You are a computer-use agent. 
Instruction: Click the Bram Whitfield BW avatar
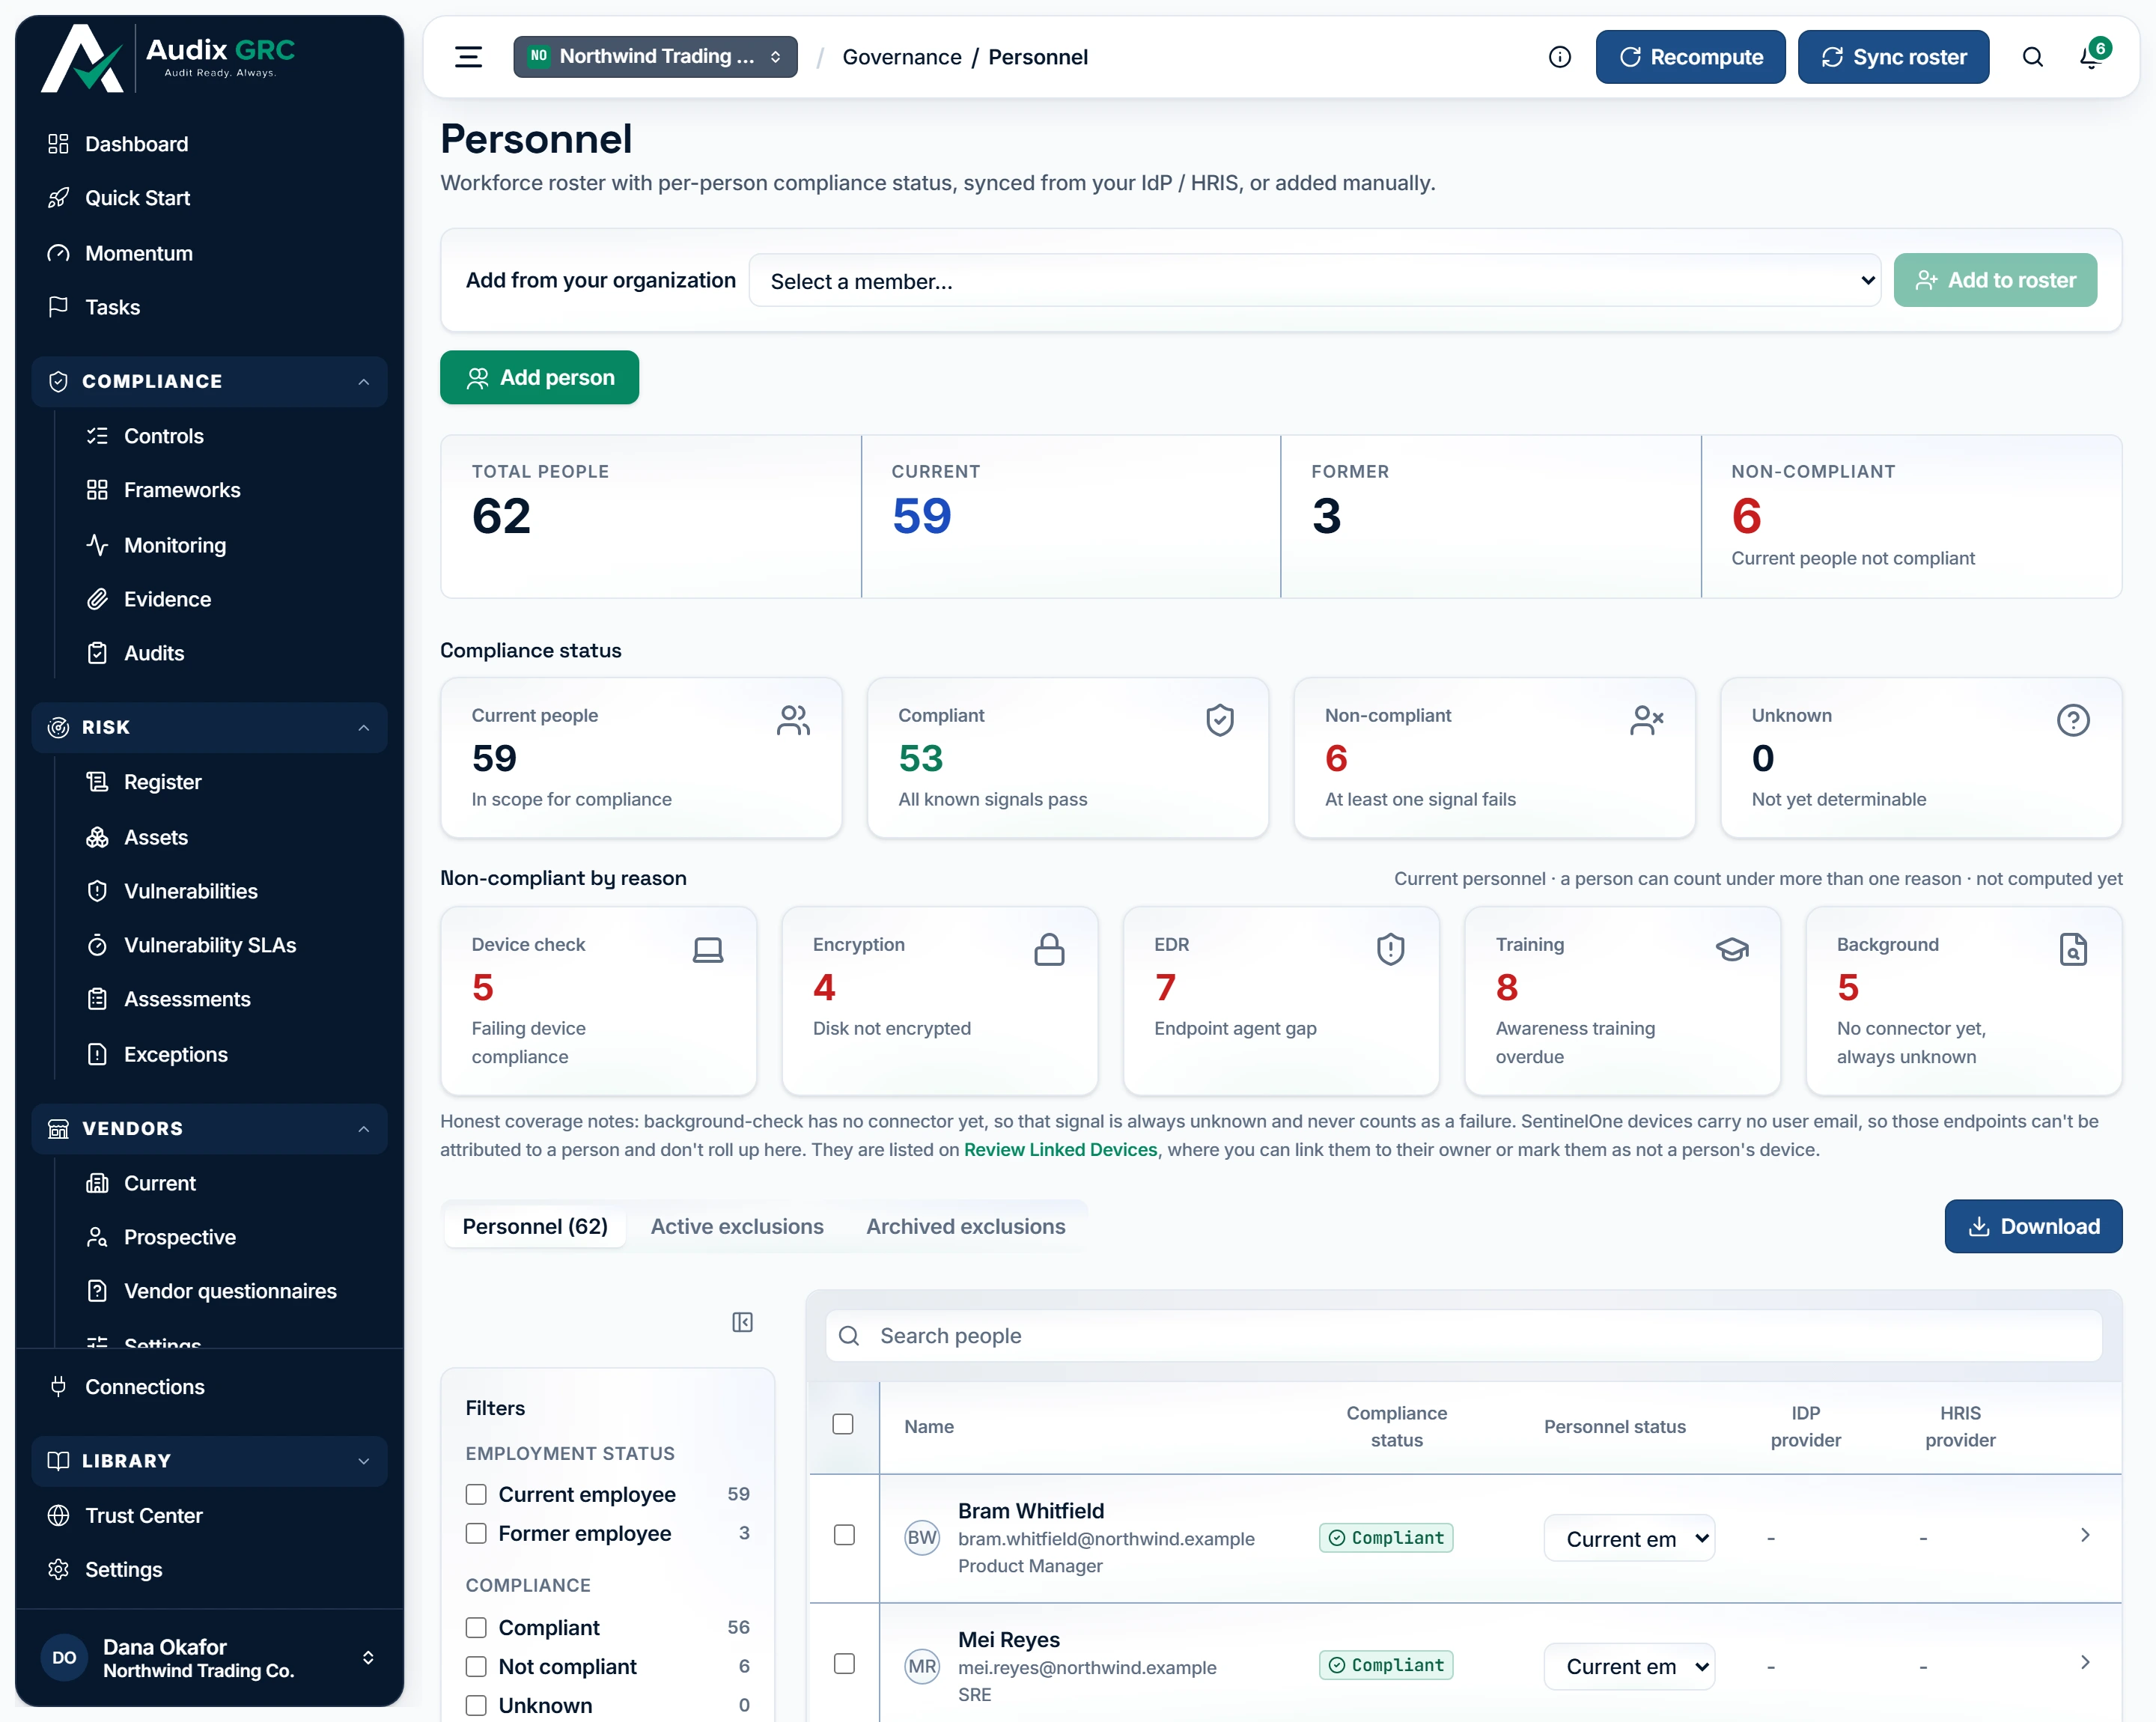click(922, 1538)
